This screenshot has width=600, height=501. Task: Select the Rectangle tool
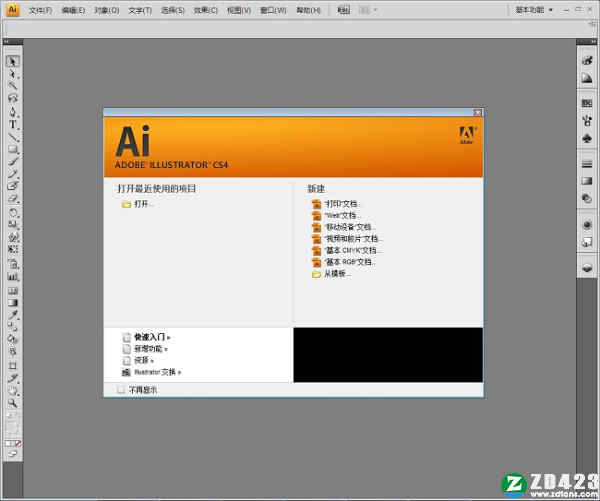tap(13, 149)
